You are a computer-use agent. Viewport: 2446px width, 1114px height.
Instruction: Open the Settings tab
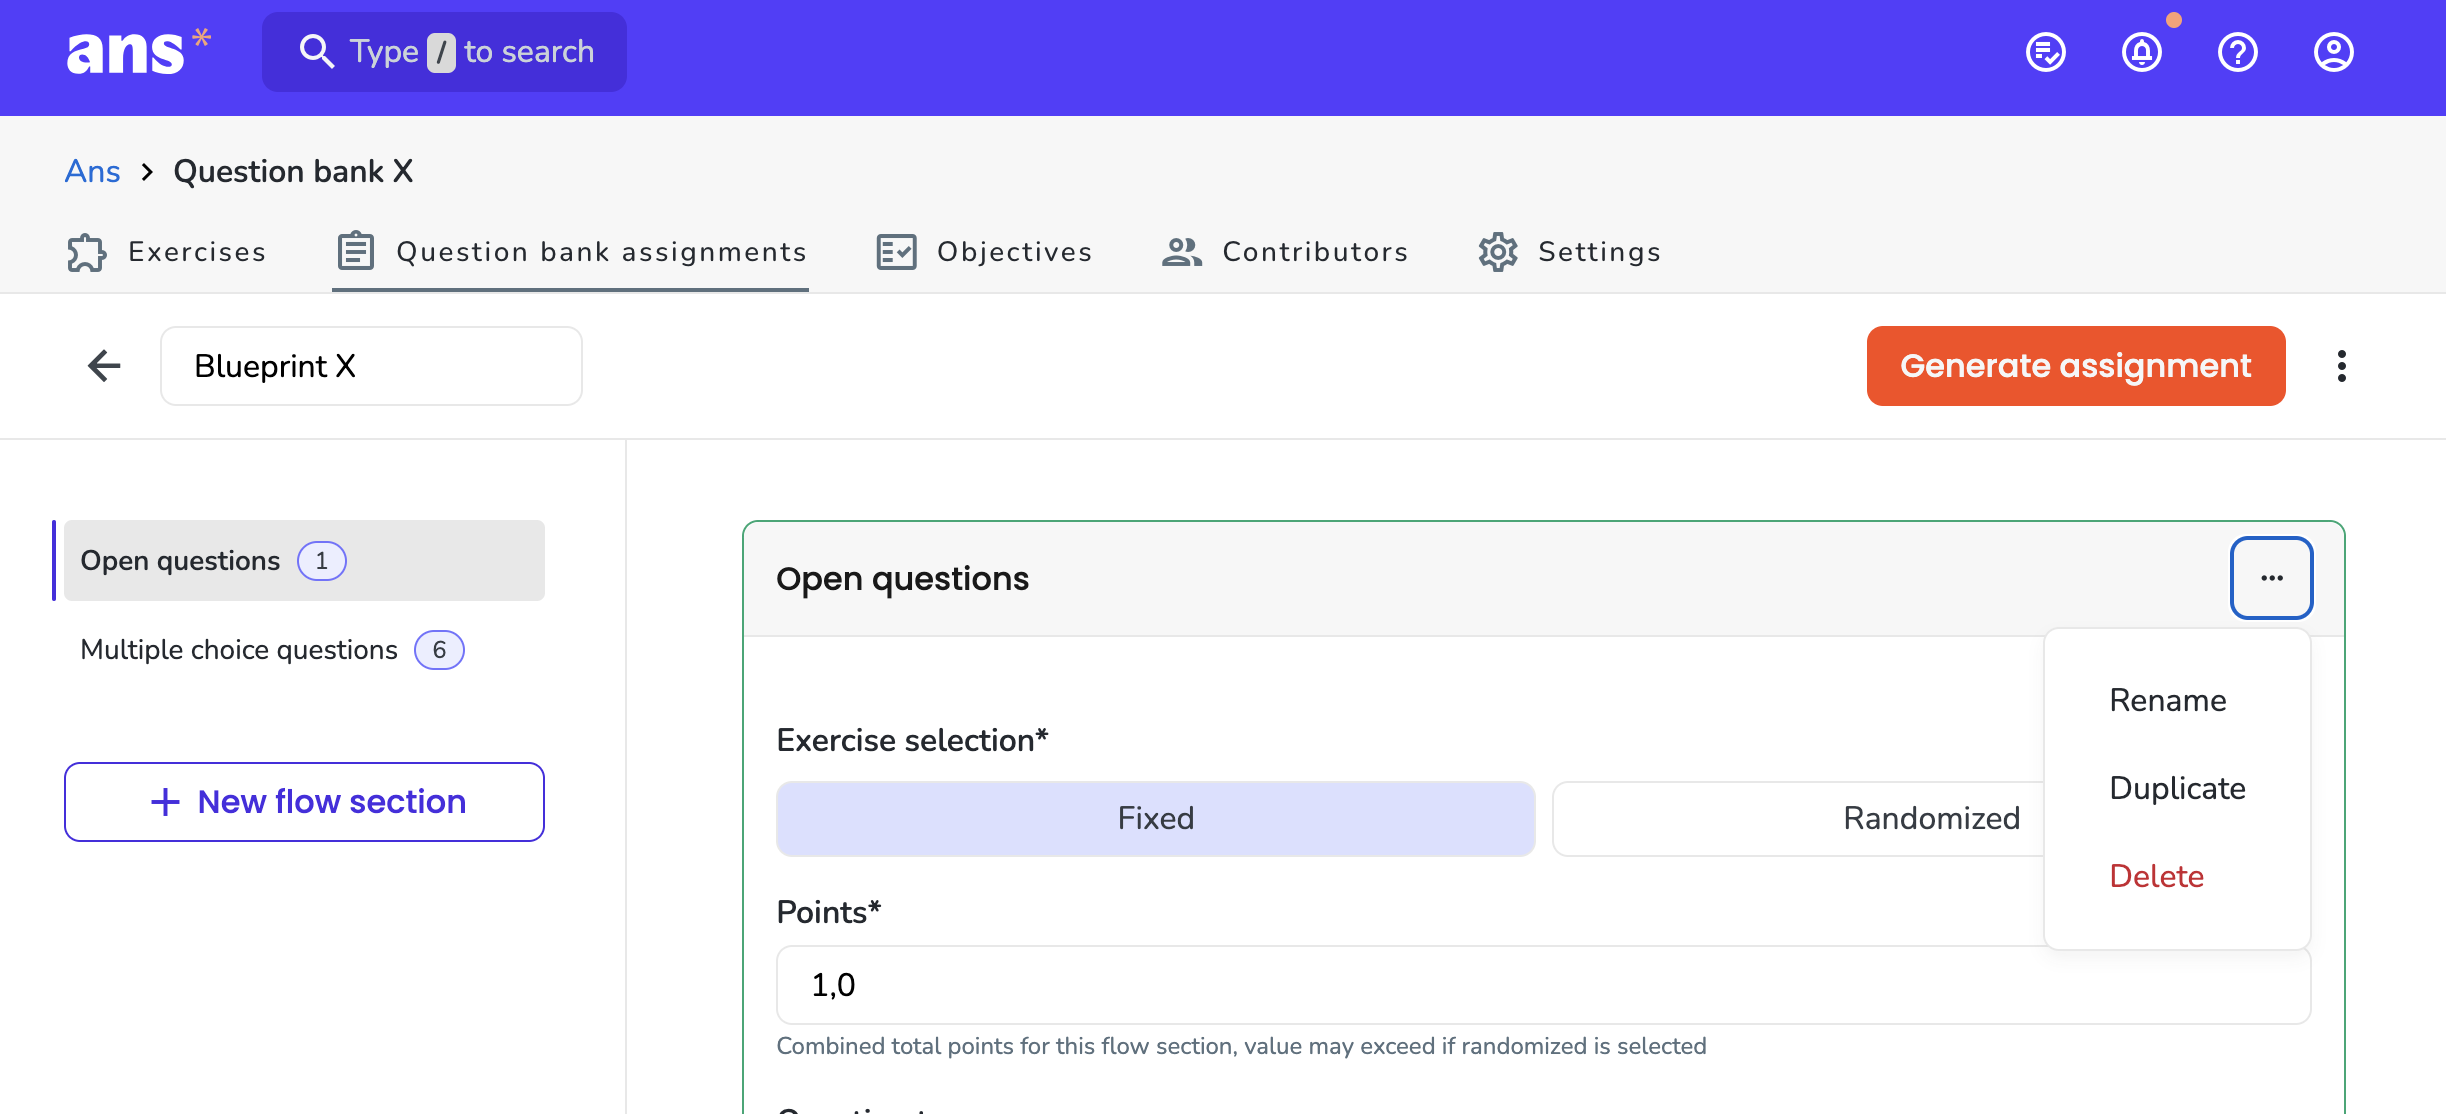(x=1570, y=252)
